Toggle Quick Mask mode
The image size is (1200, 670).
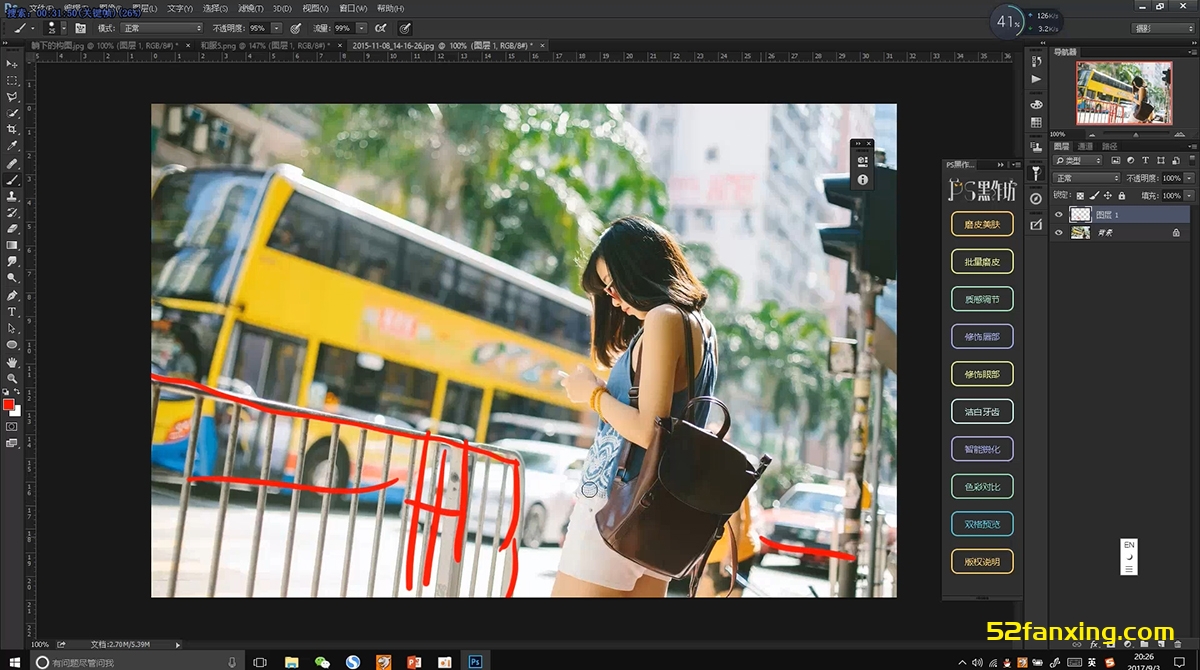[12, 426]
